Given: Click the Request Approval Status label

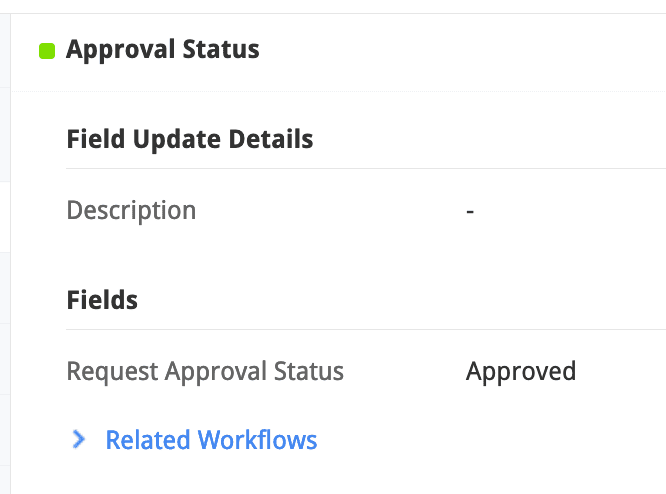Looking at the screenshot, I should tap(205, 372).
